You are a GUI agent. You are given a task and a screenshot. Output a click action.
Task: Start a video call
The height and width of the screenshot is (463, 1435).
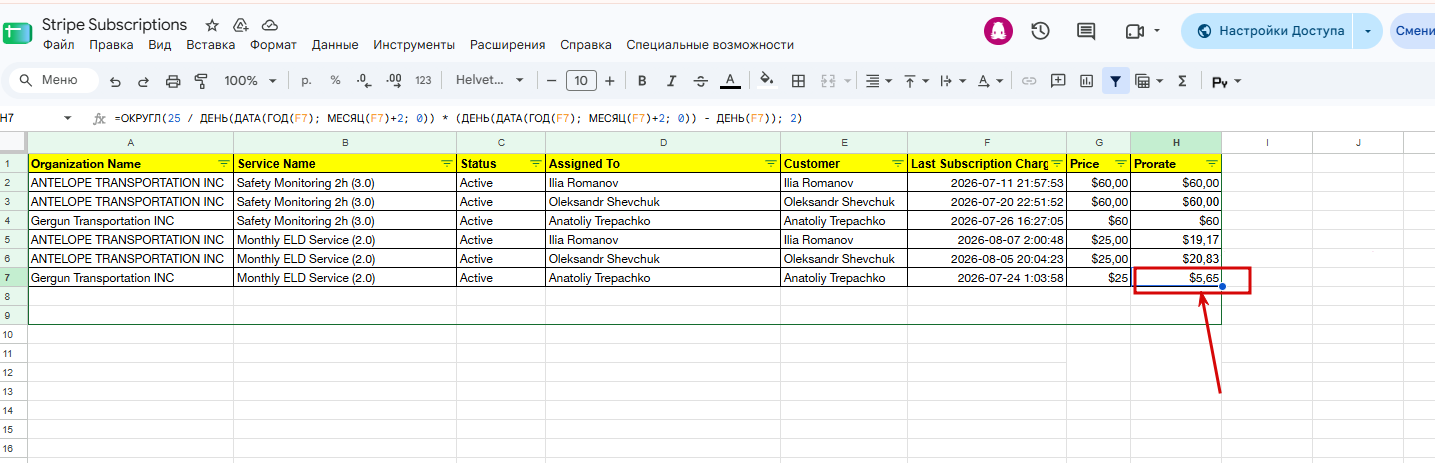[1134, 31]
